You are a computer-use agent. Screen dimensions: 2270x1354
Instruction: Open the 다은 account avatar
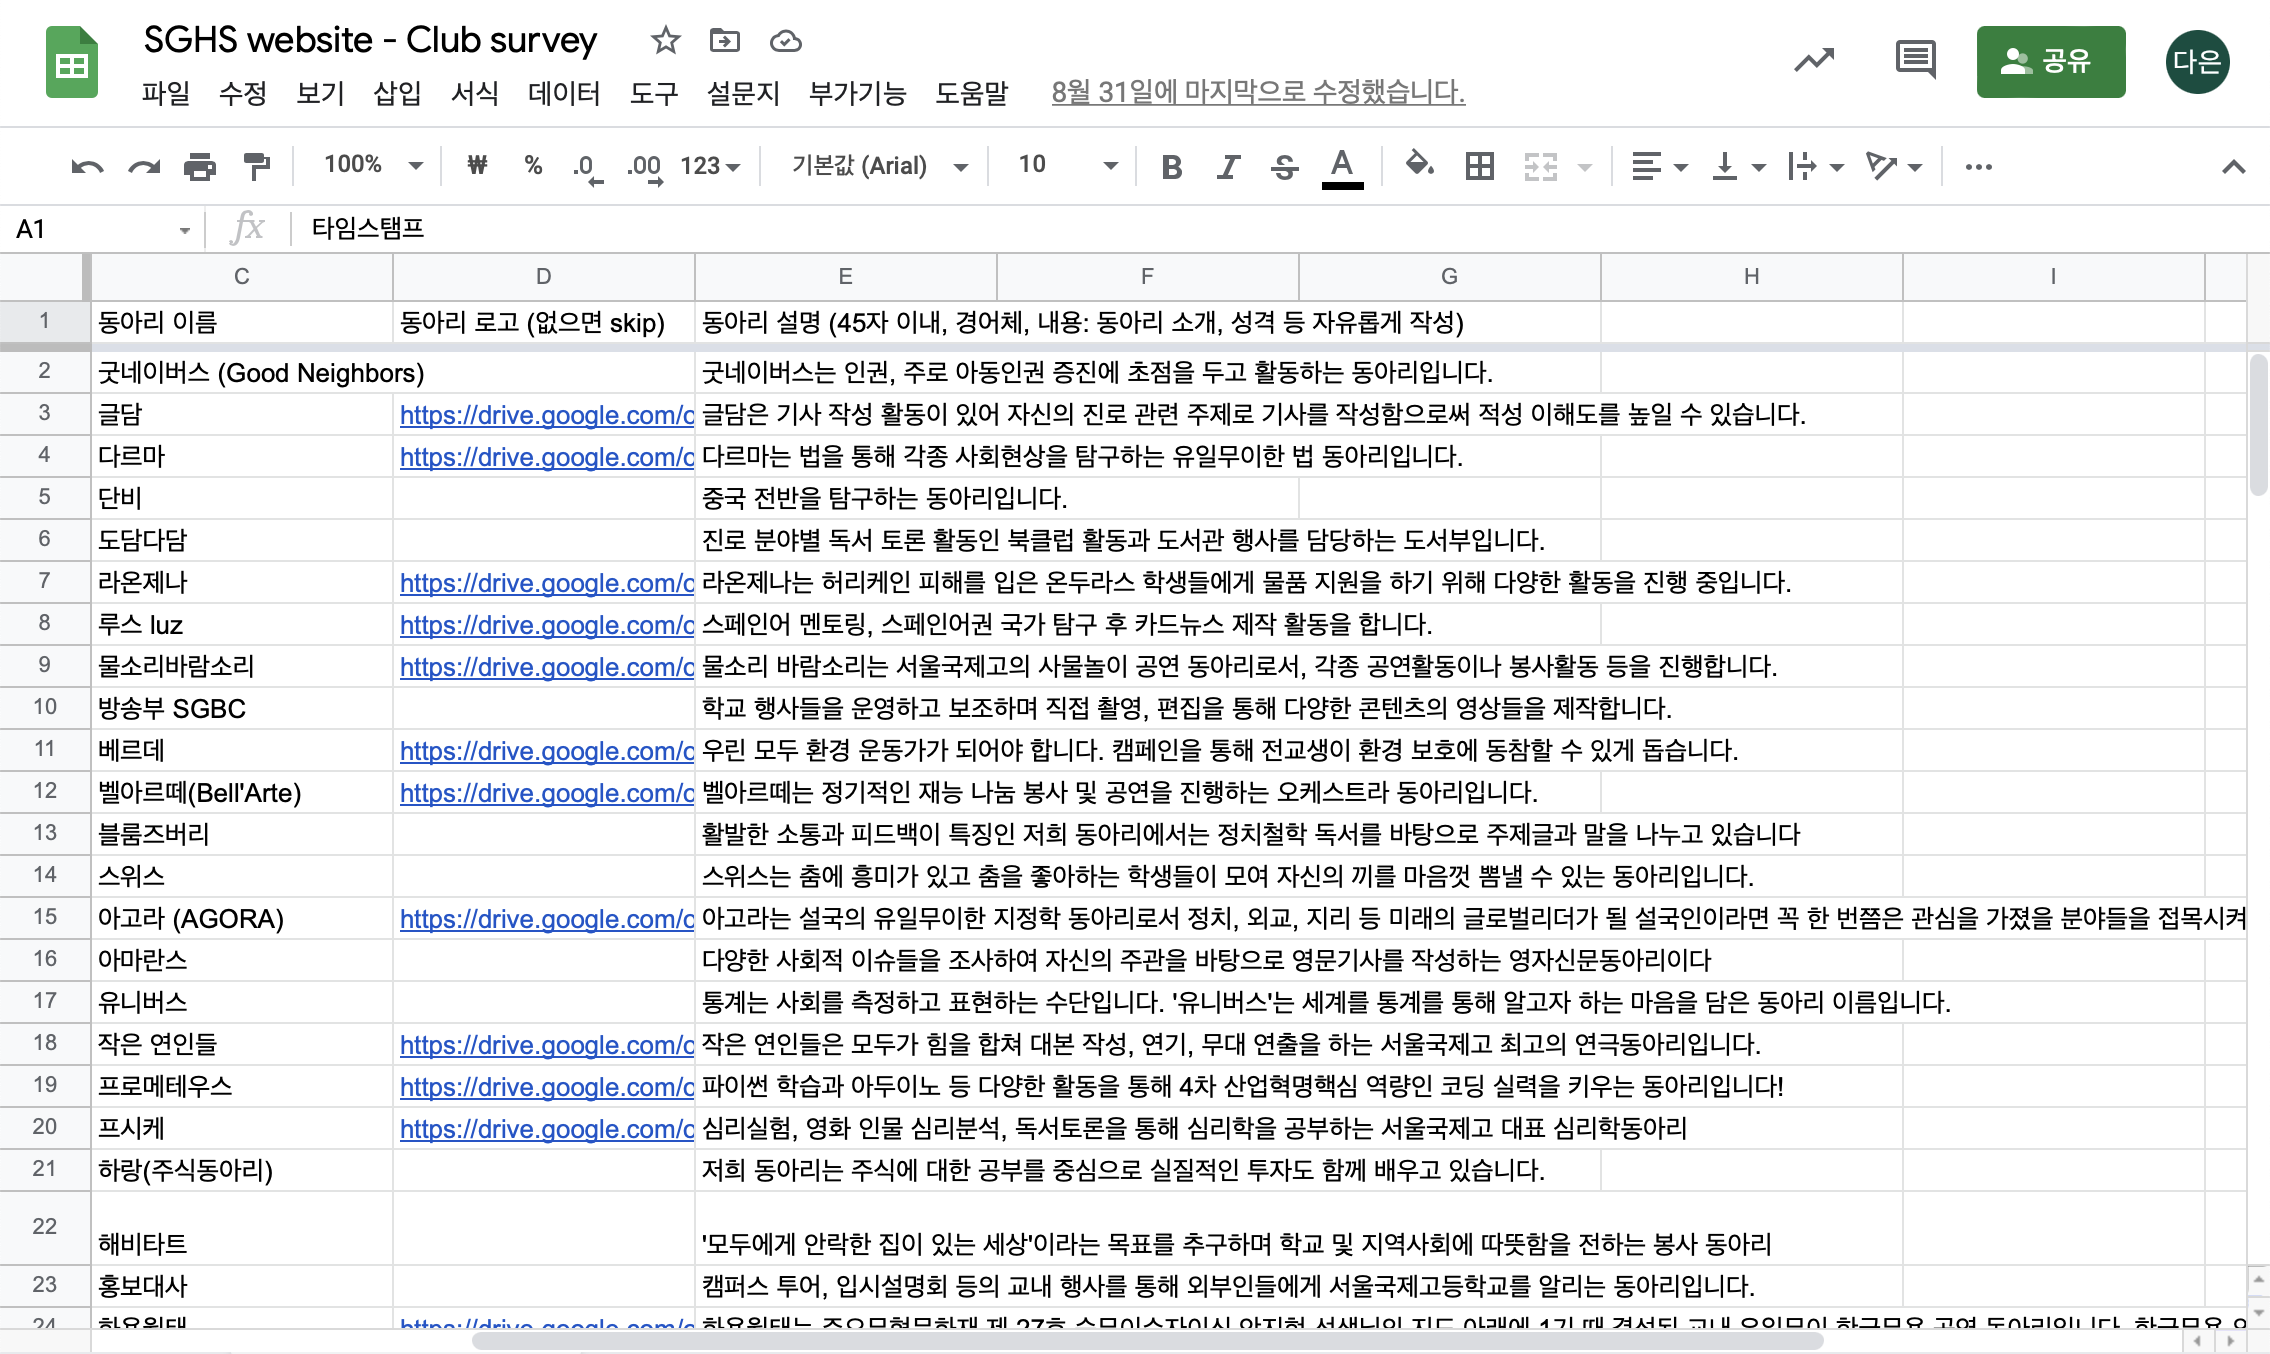click(2197, 62)
